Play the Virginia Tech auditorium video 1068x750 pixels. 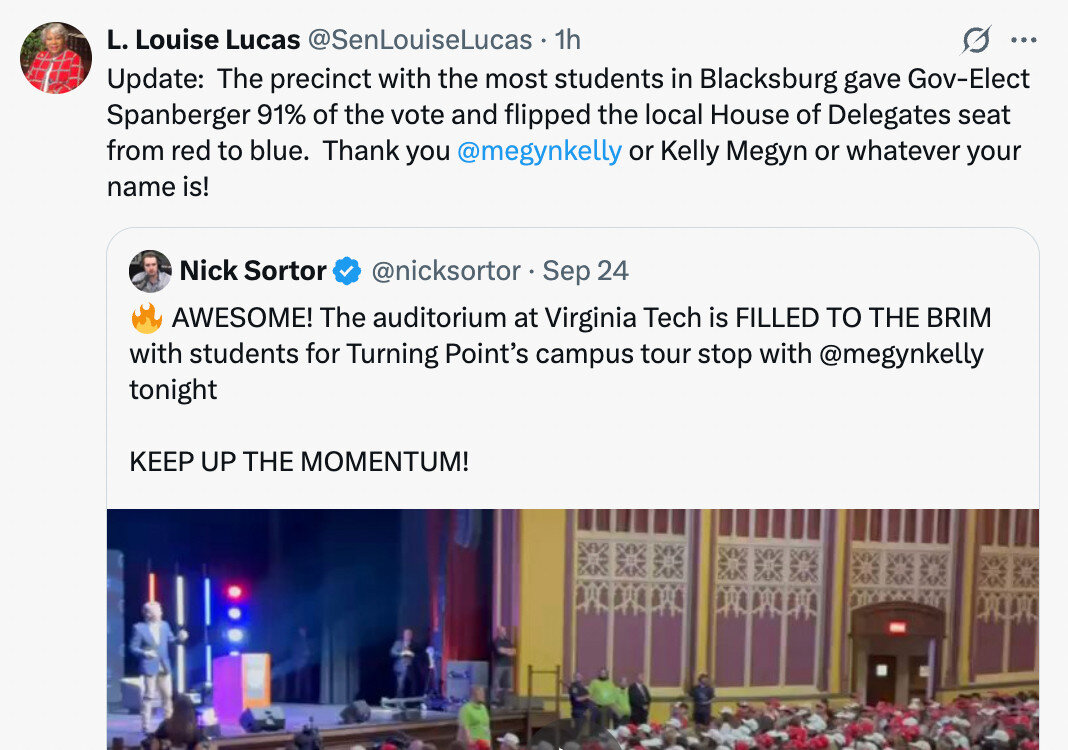572,630
